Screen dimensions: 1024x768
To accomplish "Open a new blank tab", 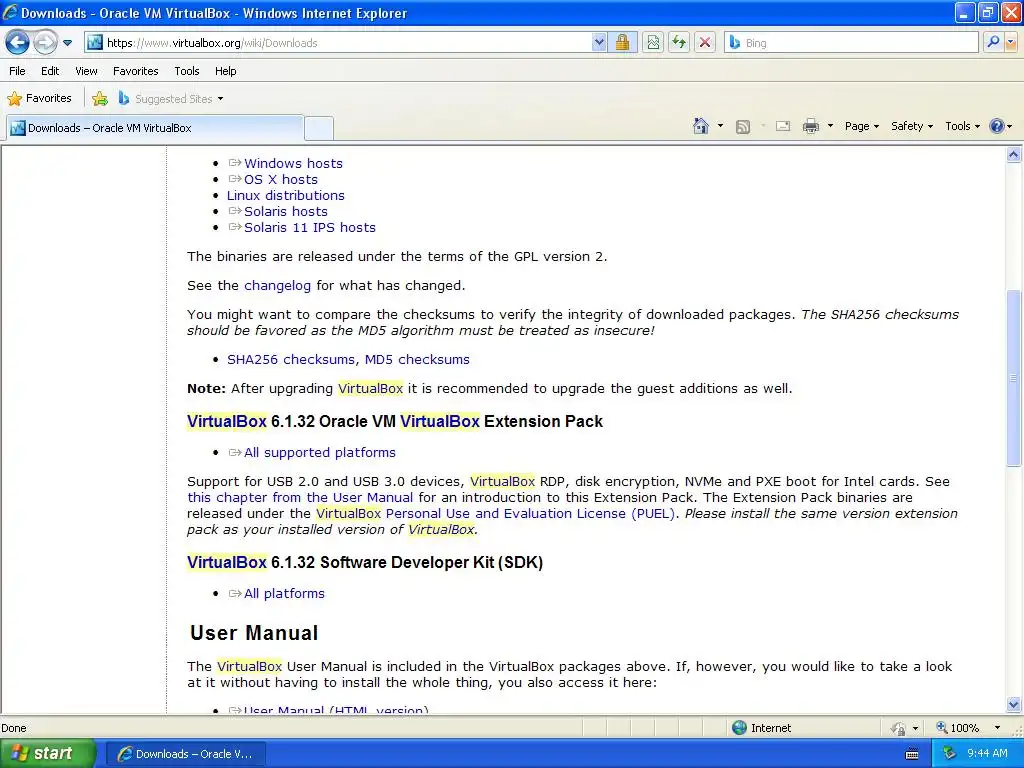I will click(x=319, y=129).
